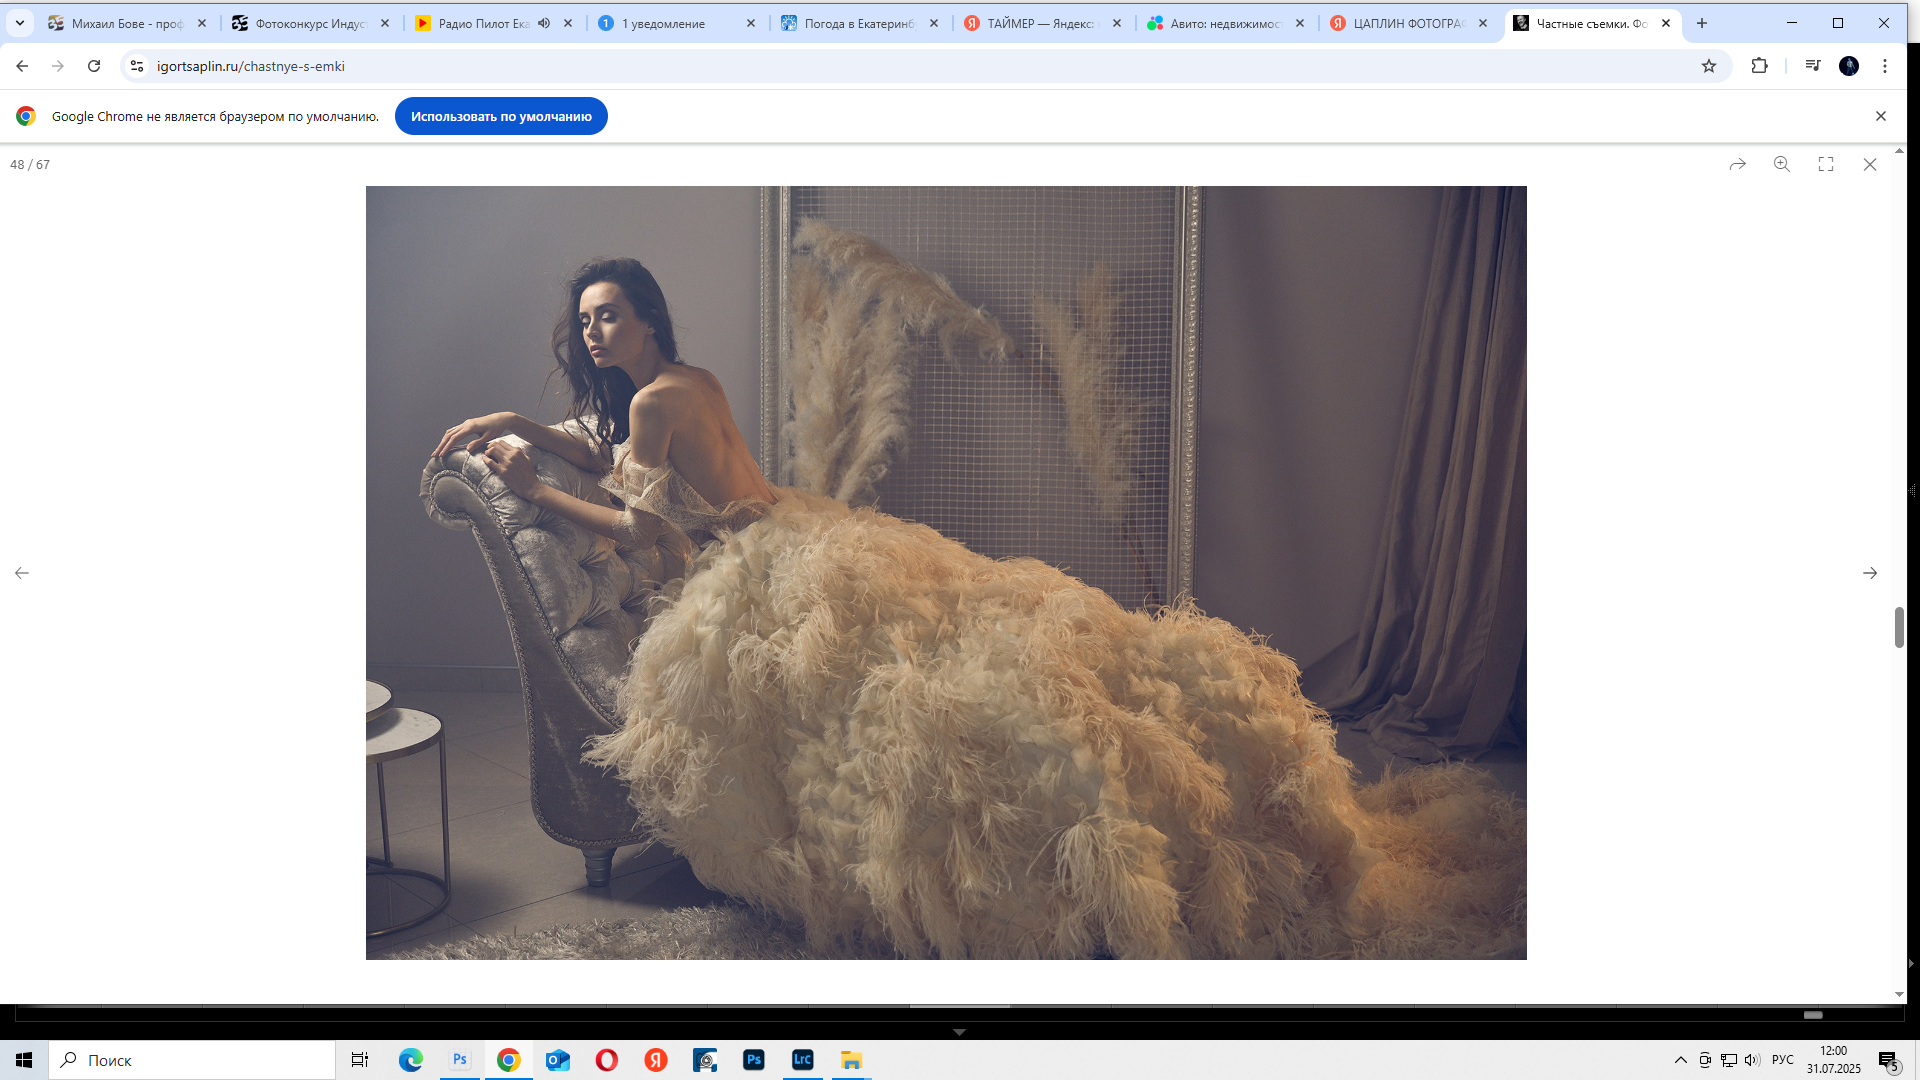Show hidden system tray icons
1920x1080 pixels.
(1680, 1060)
